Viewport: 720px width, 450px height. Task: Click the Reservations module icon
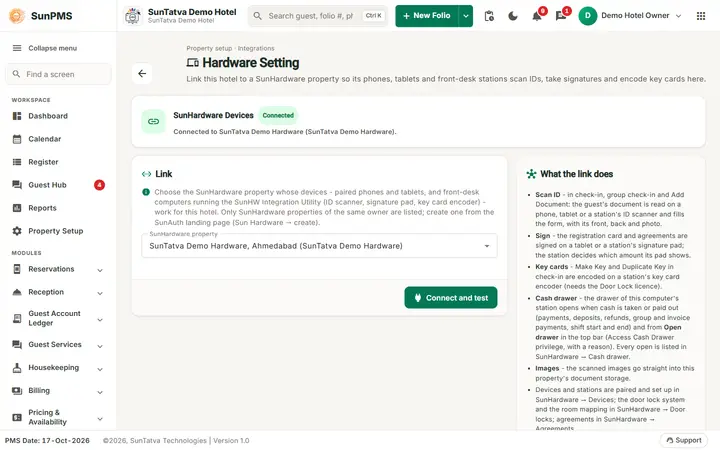(17, 269)
